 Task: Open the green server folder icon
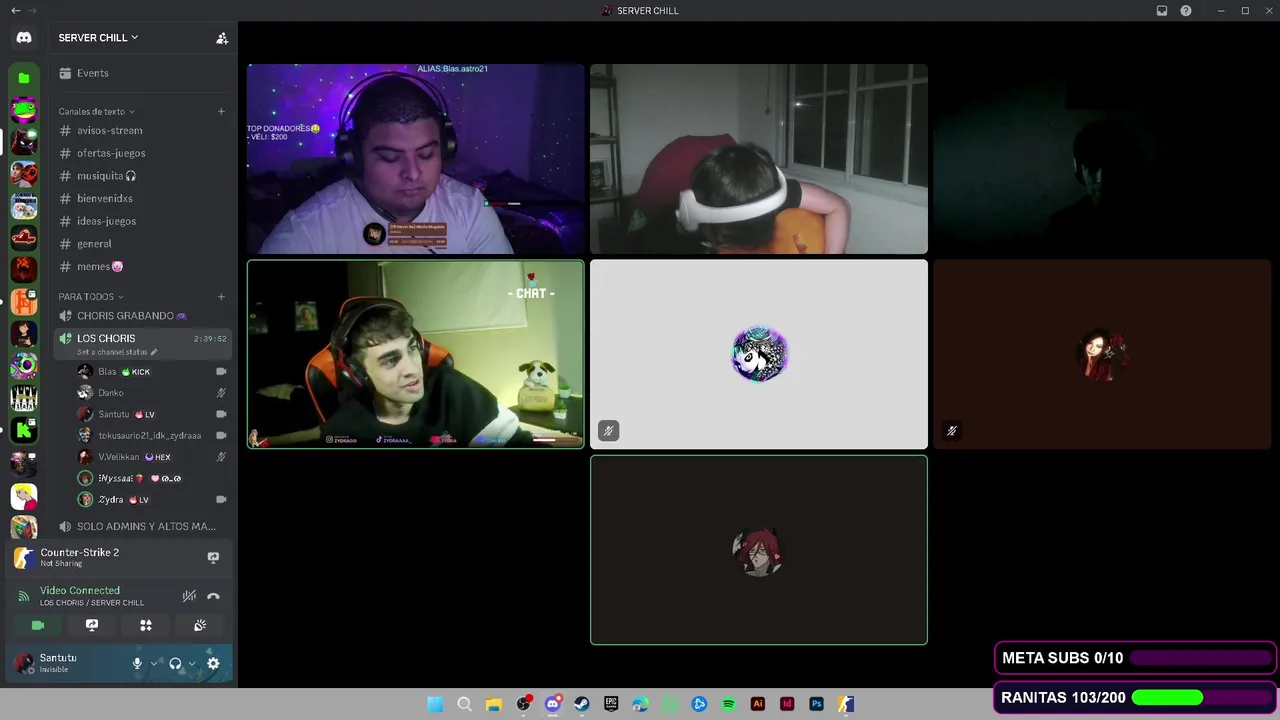tap(24, 78)
